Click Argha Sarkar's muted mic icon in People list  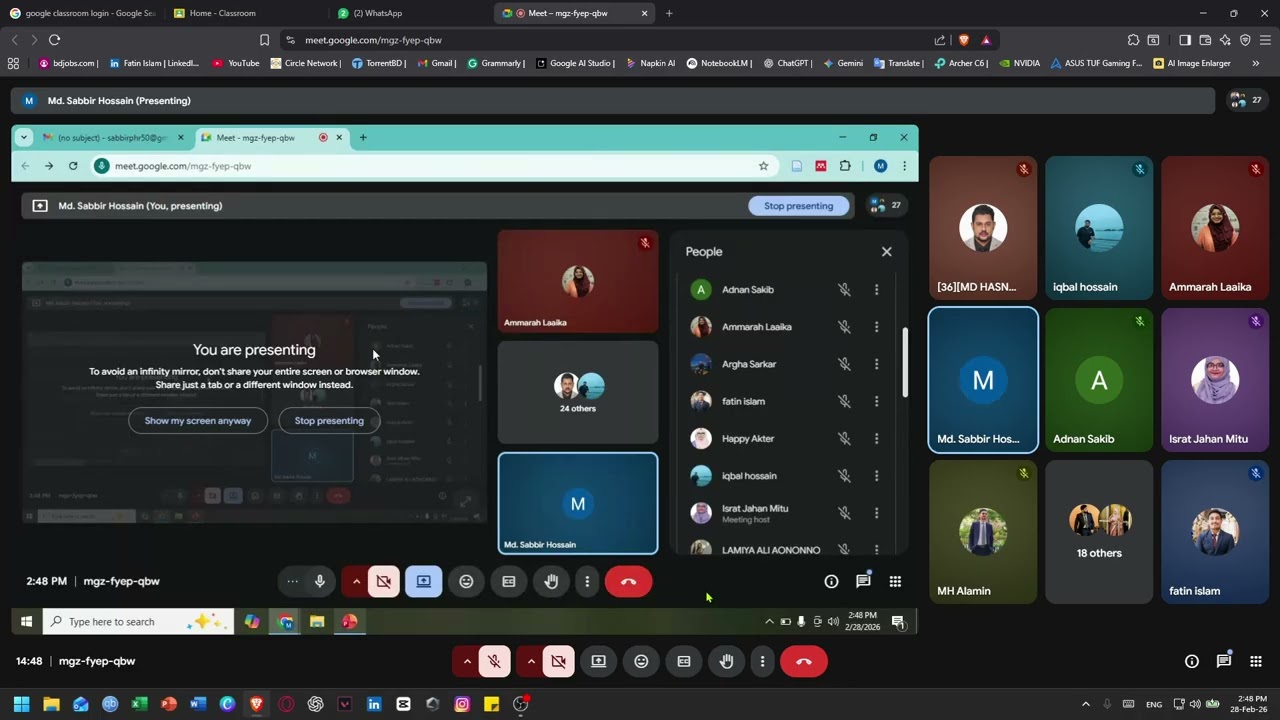click(844, 364)
